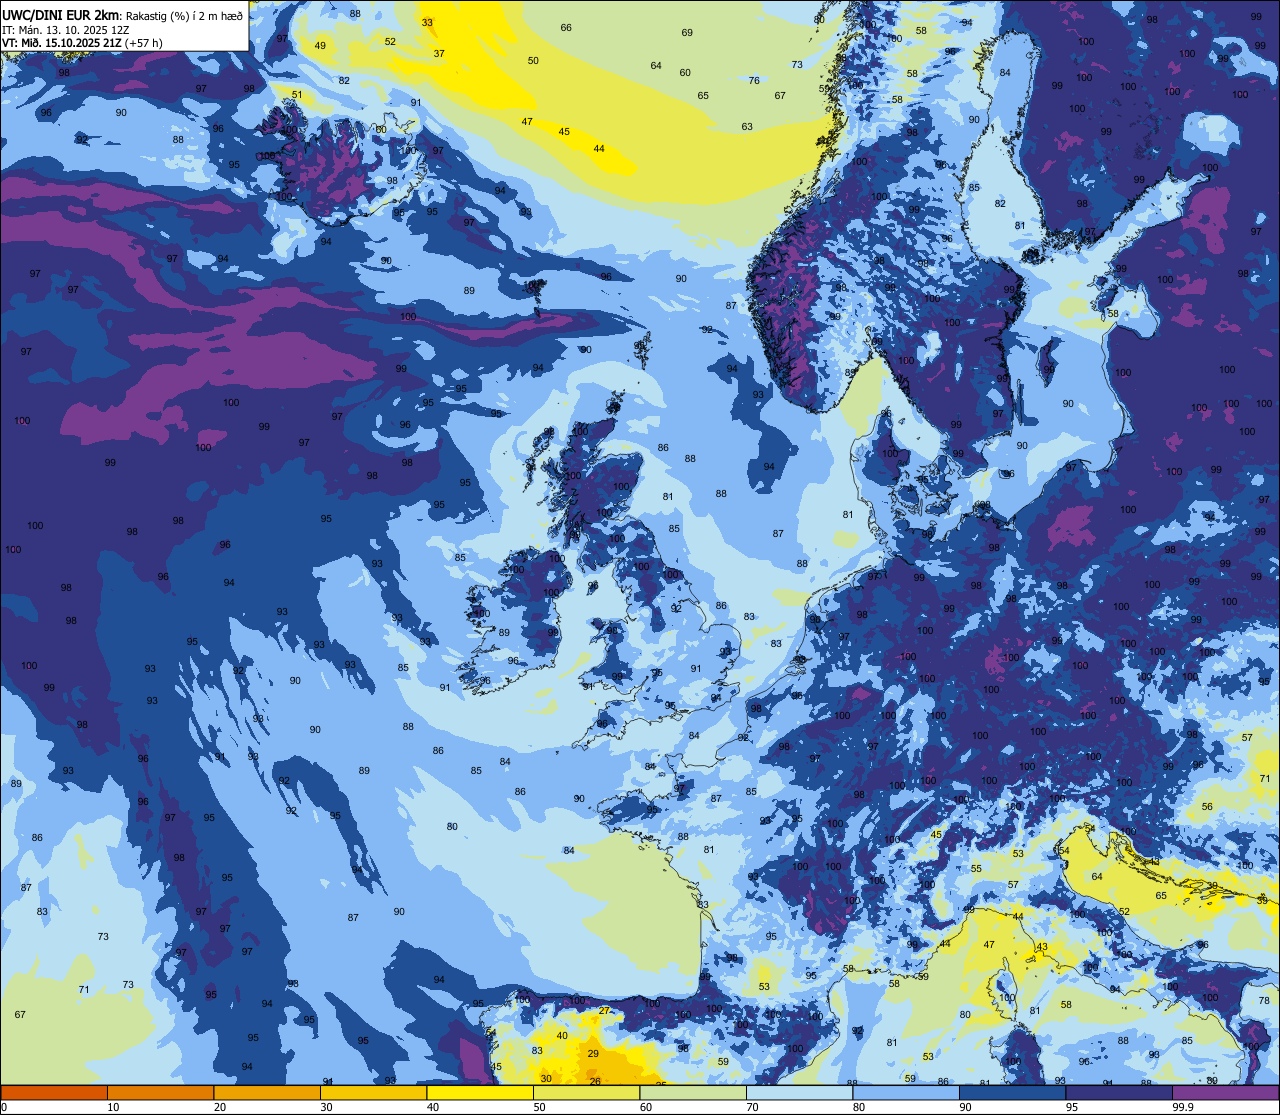
Task: Click the humidity value 69 on the map
Action: pos(687,33)
